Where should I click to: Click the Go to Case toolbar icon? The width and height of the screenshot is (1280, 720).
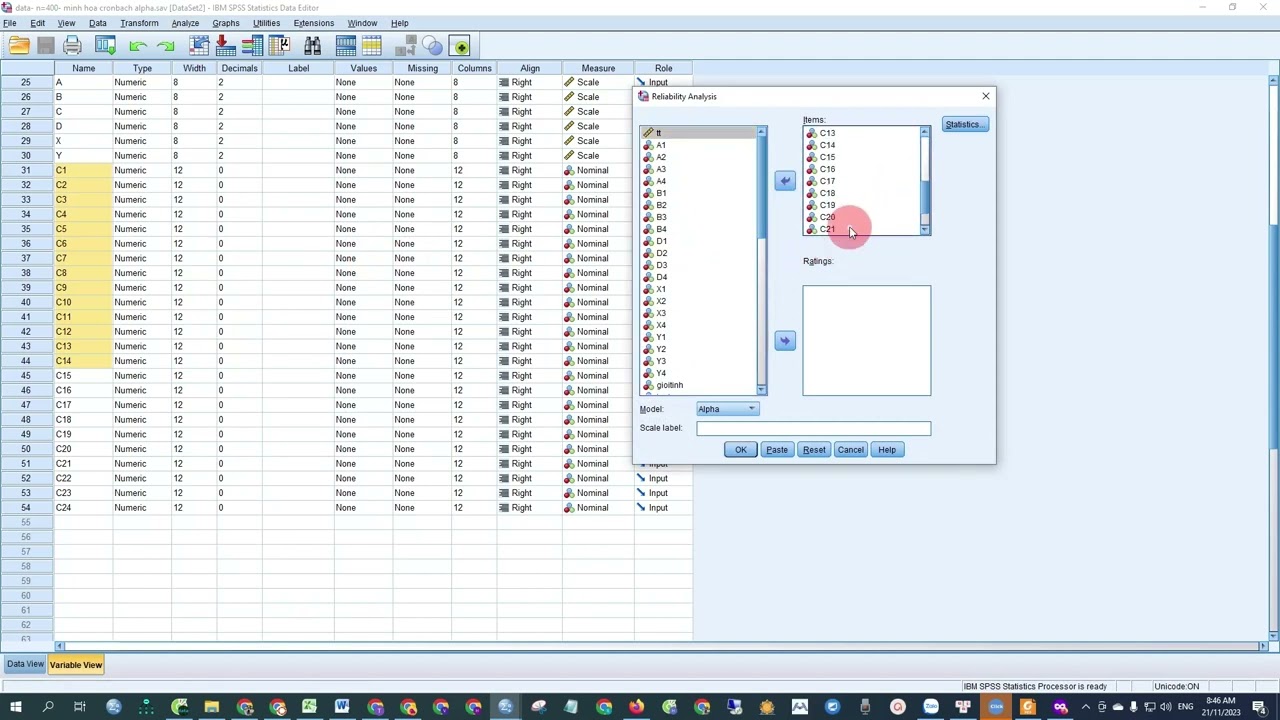point(199,46)
